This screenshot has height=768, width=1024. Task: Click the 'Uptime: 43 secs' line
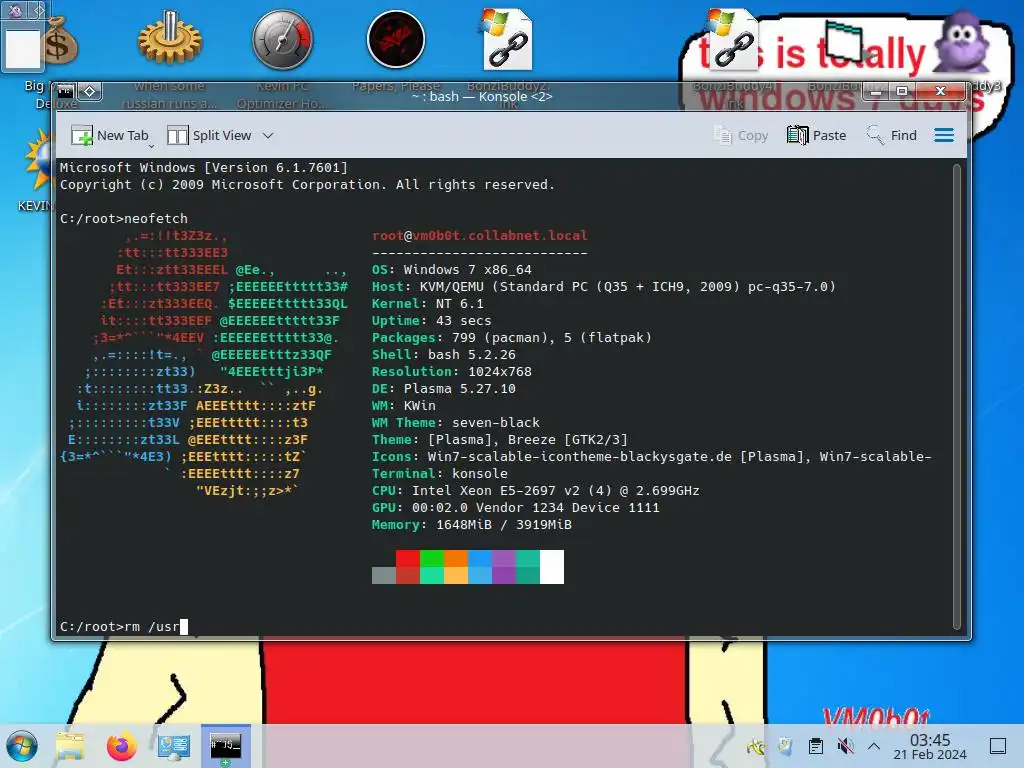point(432,321)
